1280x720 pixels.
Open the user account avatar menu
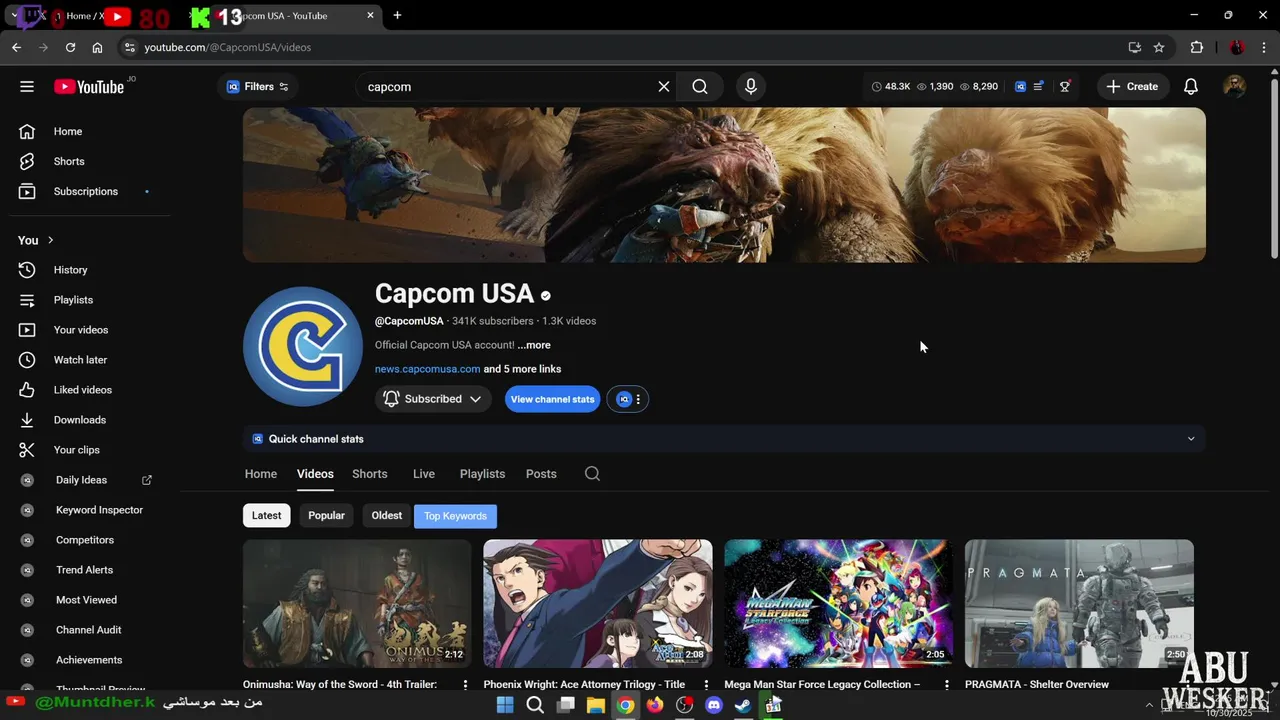(x=1235, y=87)
